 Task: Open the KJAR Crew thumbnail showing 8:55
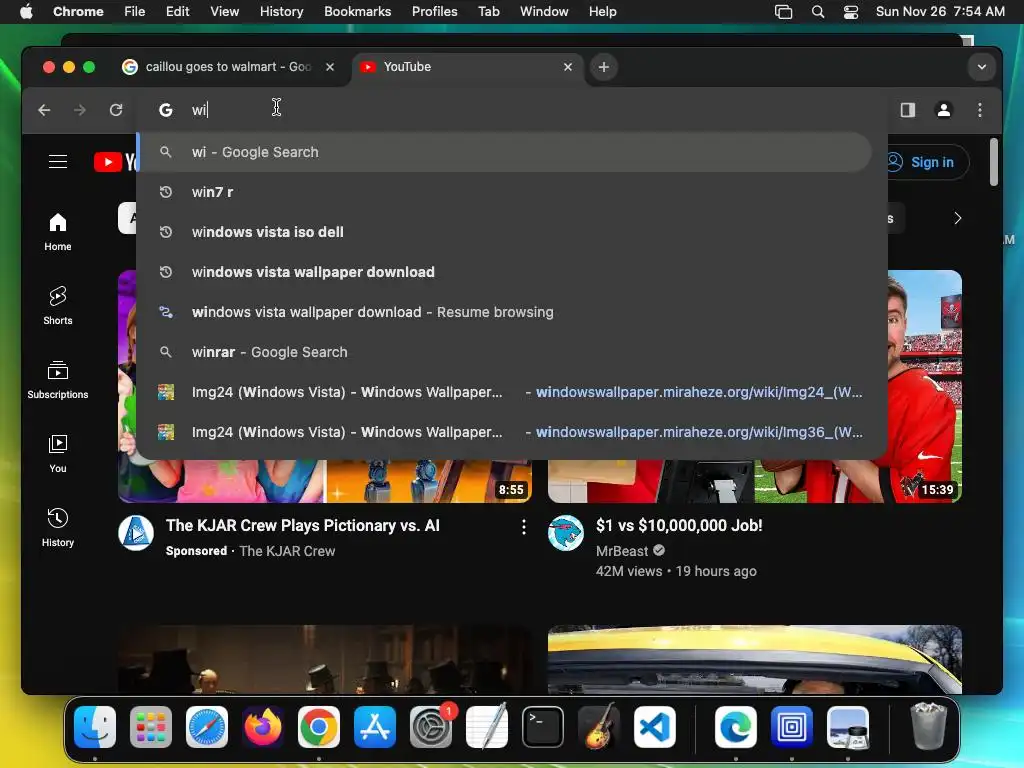click(325, 481)
